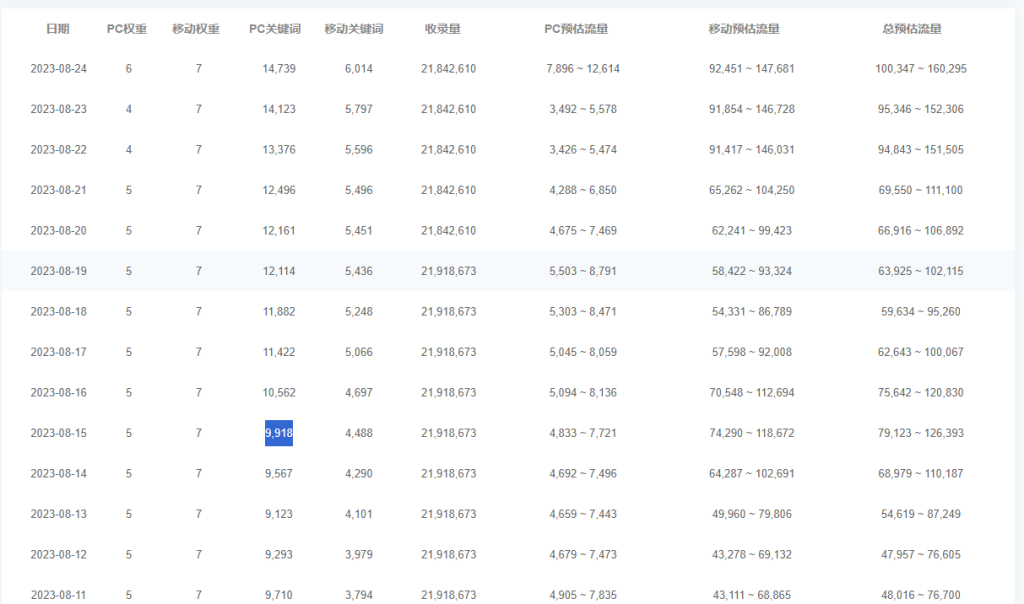
Task: Click the PC关键词 column header
Action: tap(275, 29)
